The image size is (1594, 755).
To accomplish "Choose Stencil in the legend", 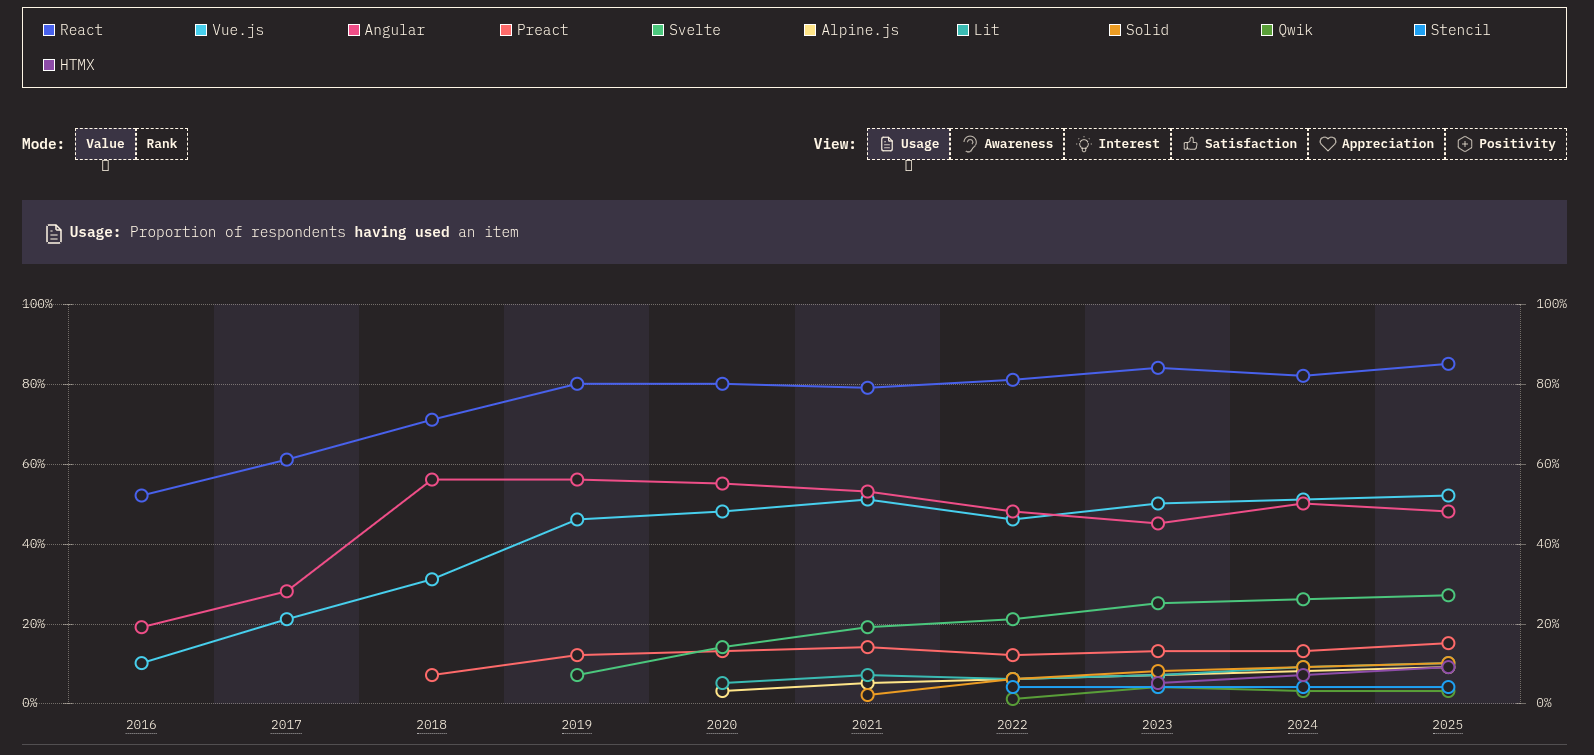I will click(1452, 30).
